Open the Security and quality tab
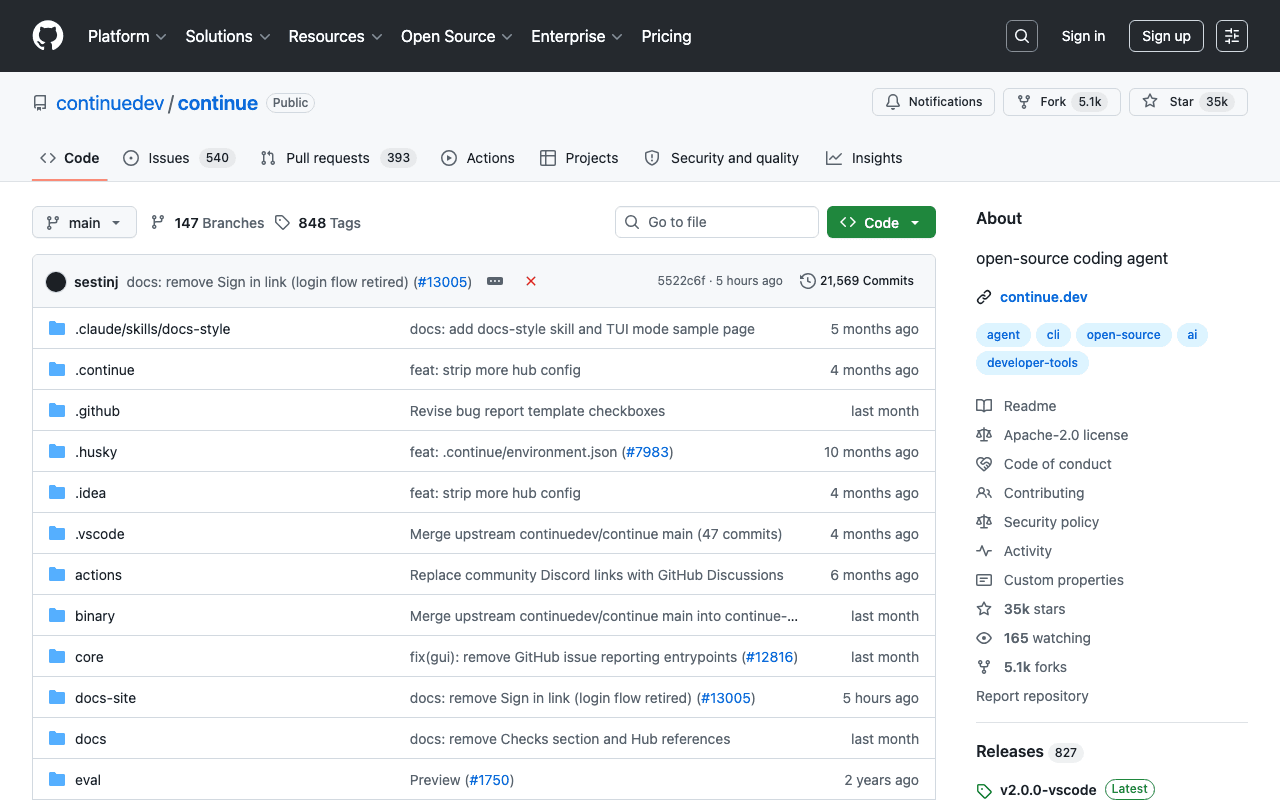Screen dimensions: 1280x800 (x=722, y=158)
